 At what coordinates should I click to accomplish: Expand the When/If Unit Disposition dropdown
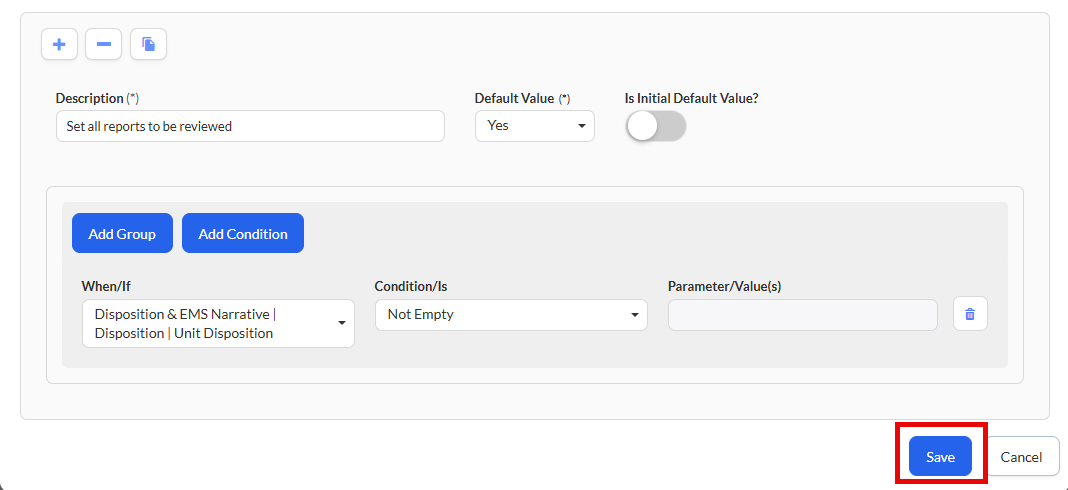(218, 324)
